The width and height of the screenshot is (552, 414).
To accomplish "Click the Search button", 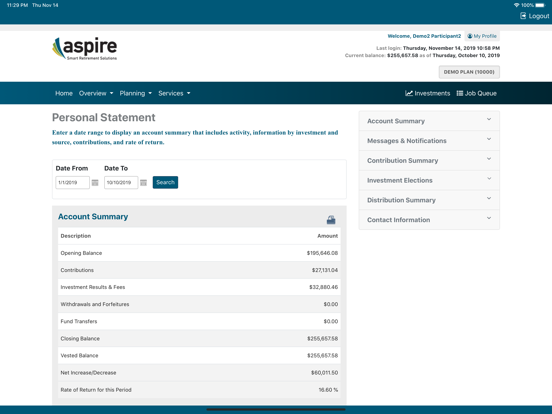I will pyautogui.click(x=165, y=182).
